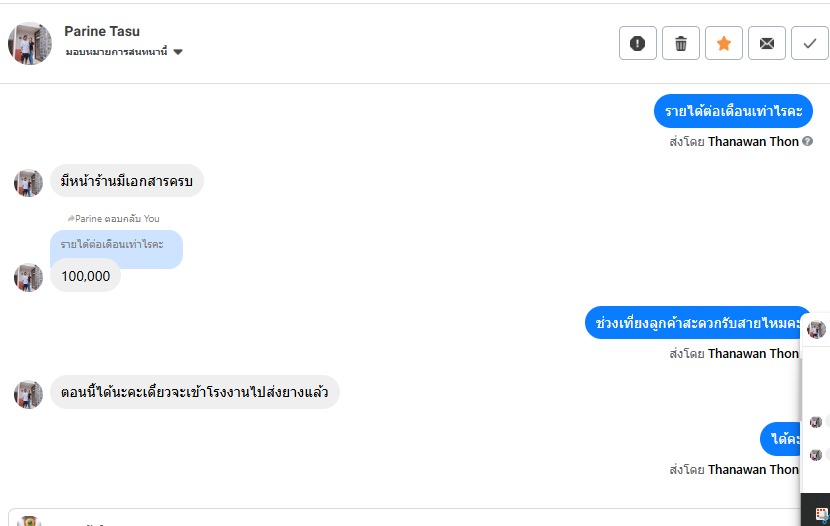Mark conversation unread with envelope icon

pos(767,43)
